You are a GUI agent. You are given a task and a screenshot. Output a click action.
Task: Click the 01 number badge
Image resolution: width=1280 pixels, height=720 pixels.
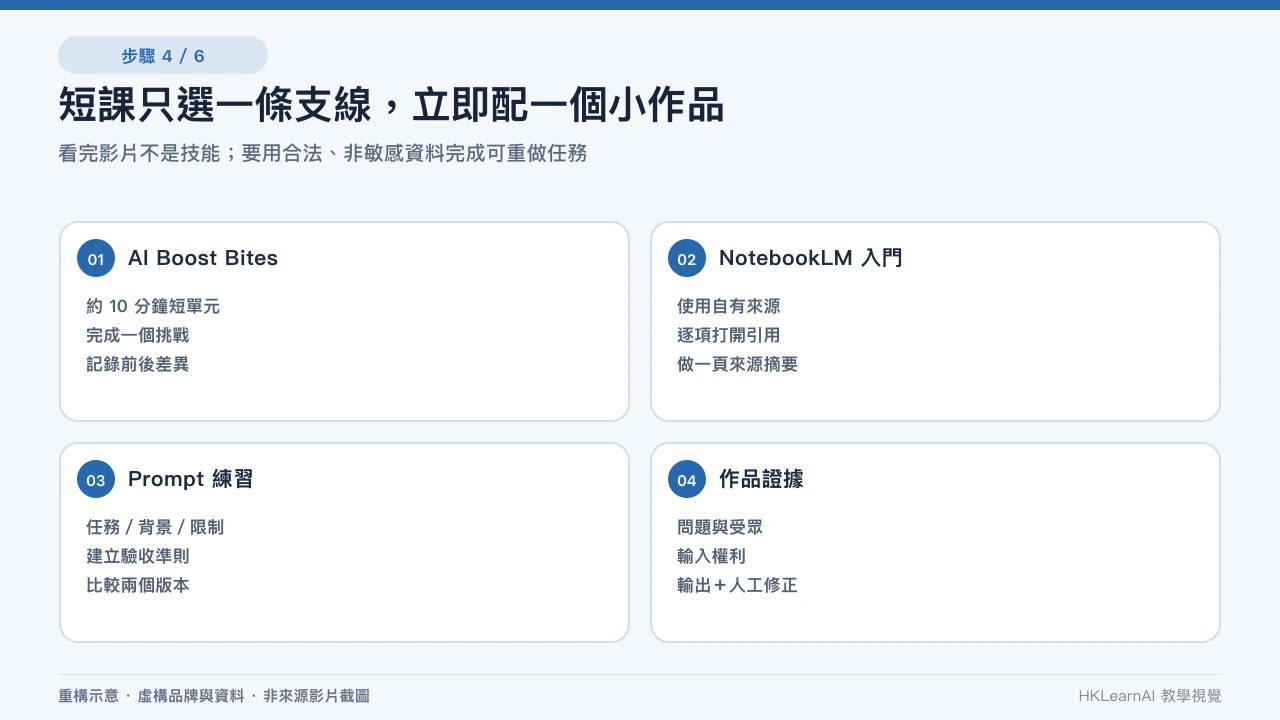pos(96,259)
